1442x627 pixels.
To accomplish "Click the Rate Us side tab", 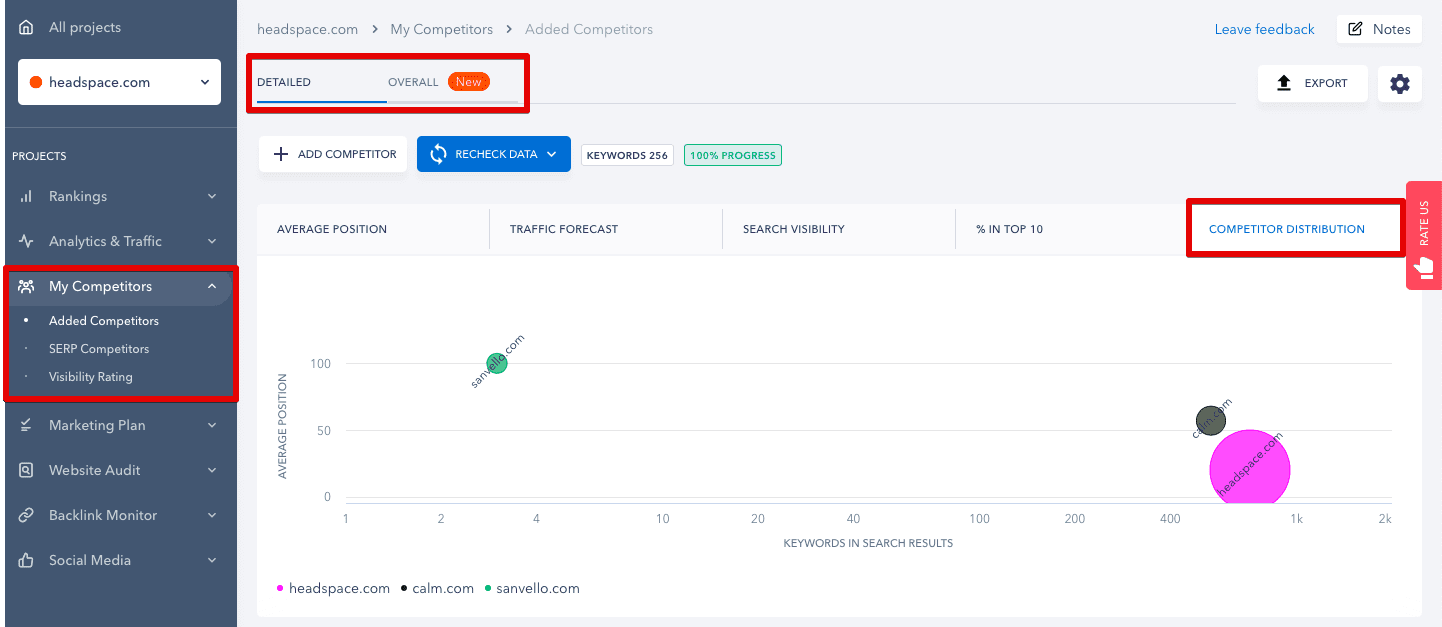I will [1424, 236].
